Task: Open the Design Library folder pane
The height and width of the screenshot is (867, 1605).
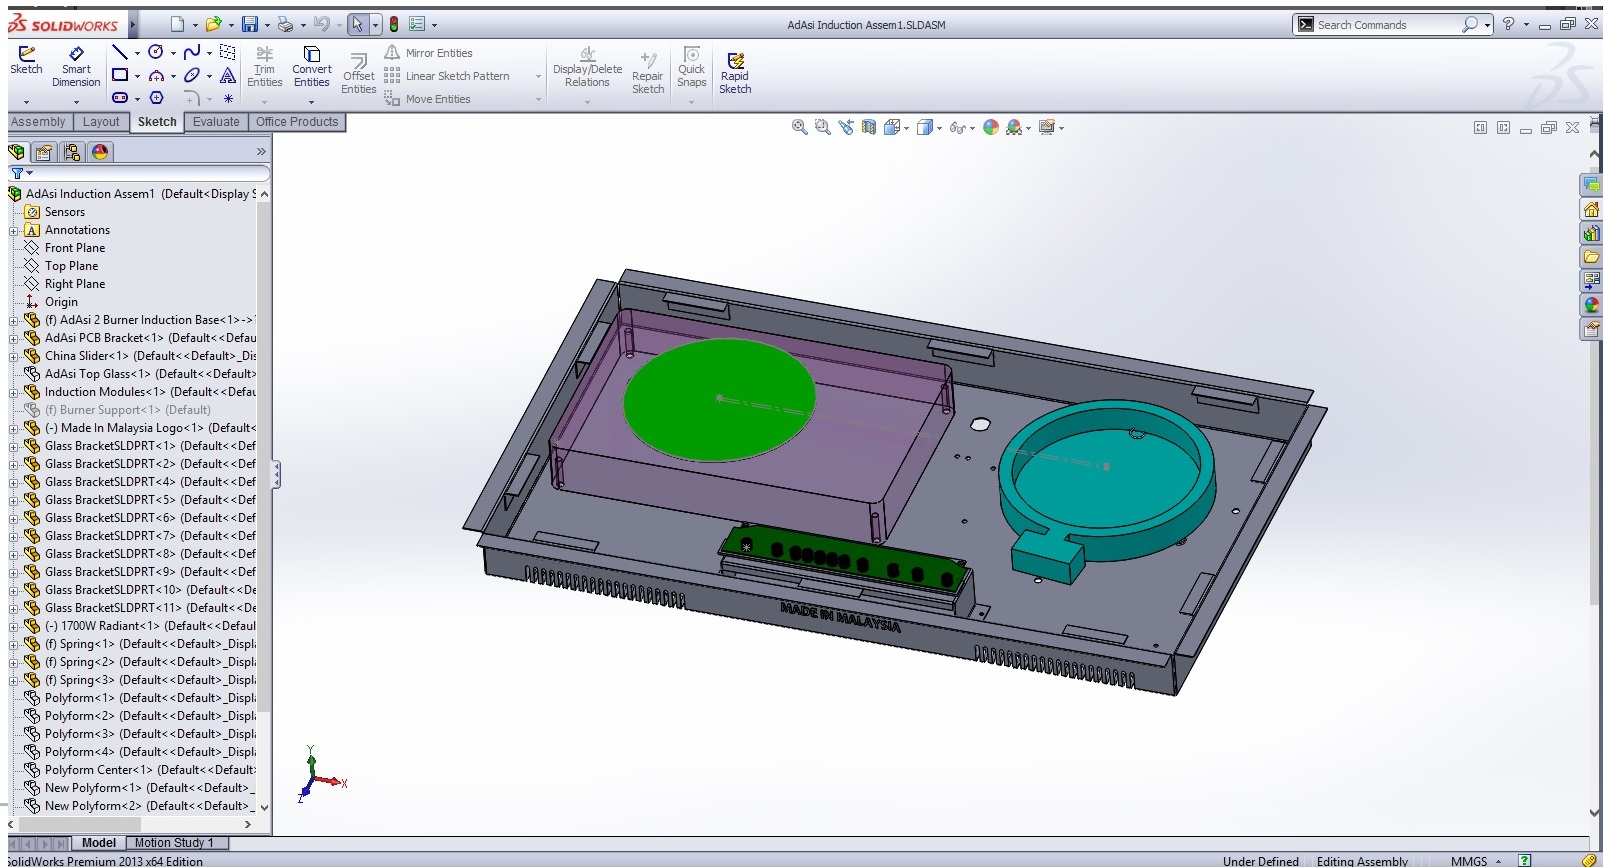Action: coord(1591,233)
